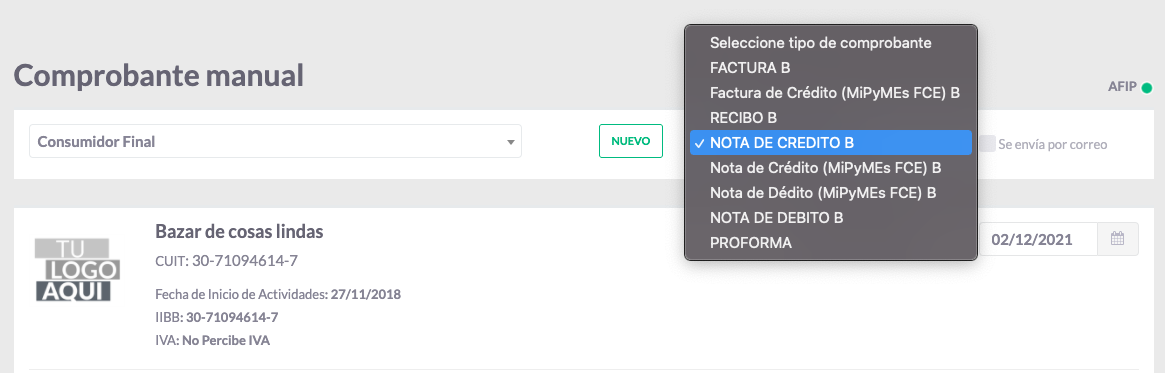Screen dimensions: 1165x373
Task: Click the Bazar de cosas lindas name
Action: (239, 231)
